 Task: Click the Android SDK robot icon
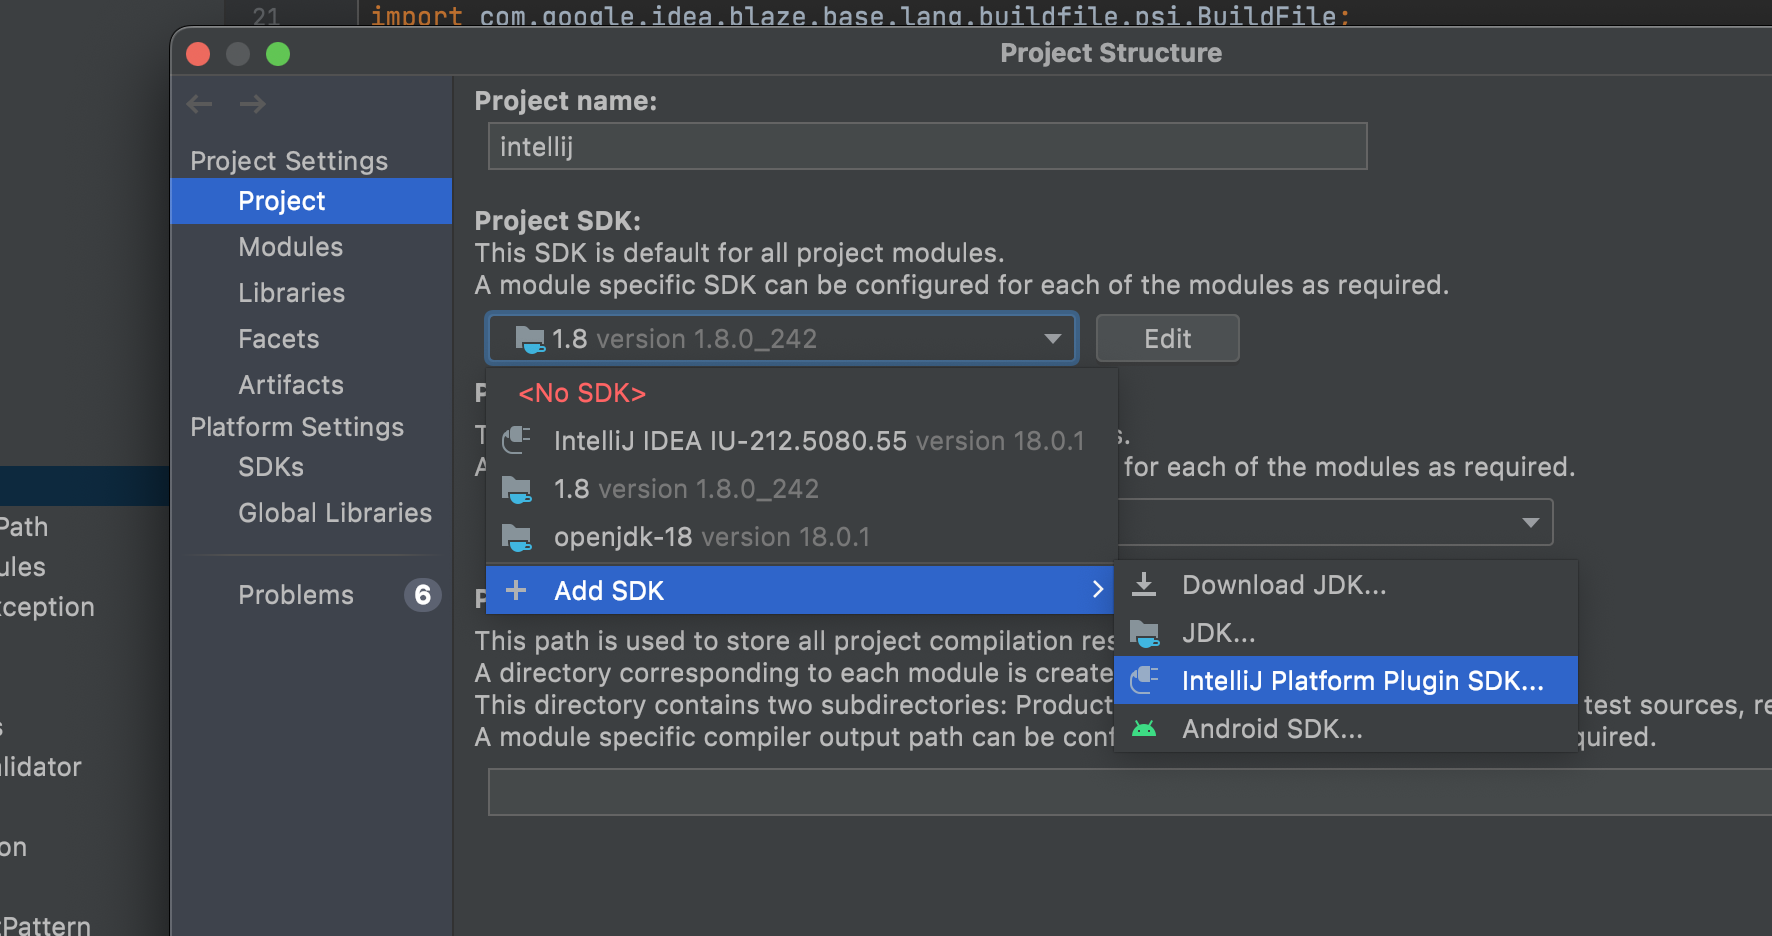click(x=1144, y=729)
